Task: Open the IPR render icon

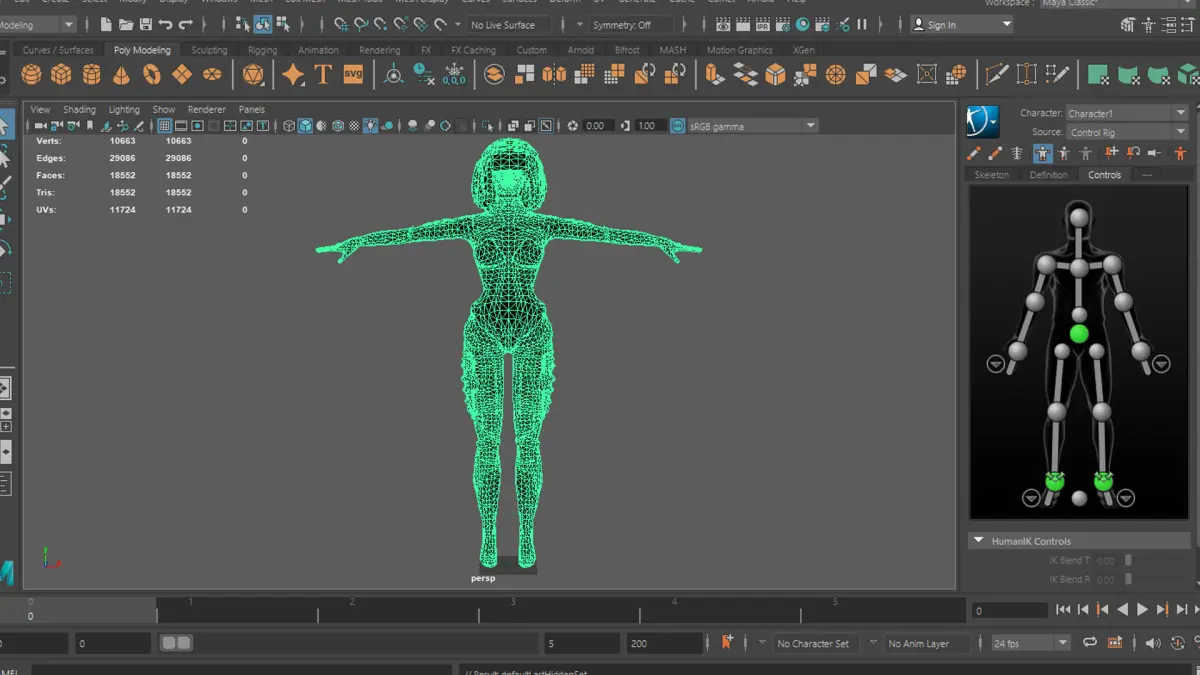Action: 762,24
